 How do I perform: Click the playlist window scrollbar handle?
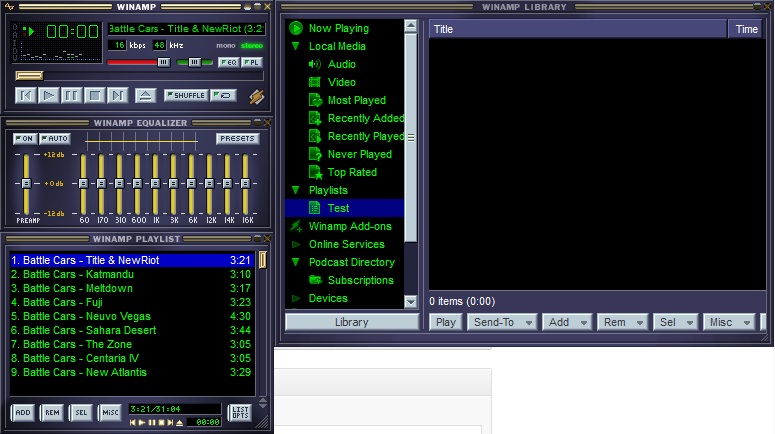point(262,260)
